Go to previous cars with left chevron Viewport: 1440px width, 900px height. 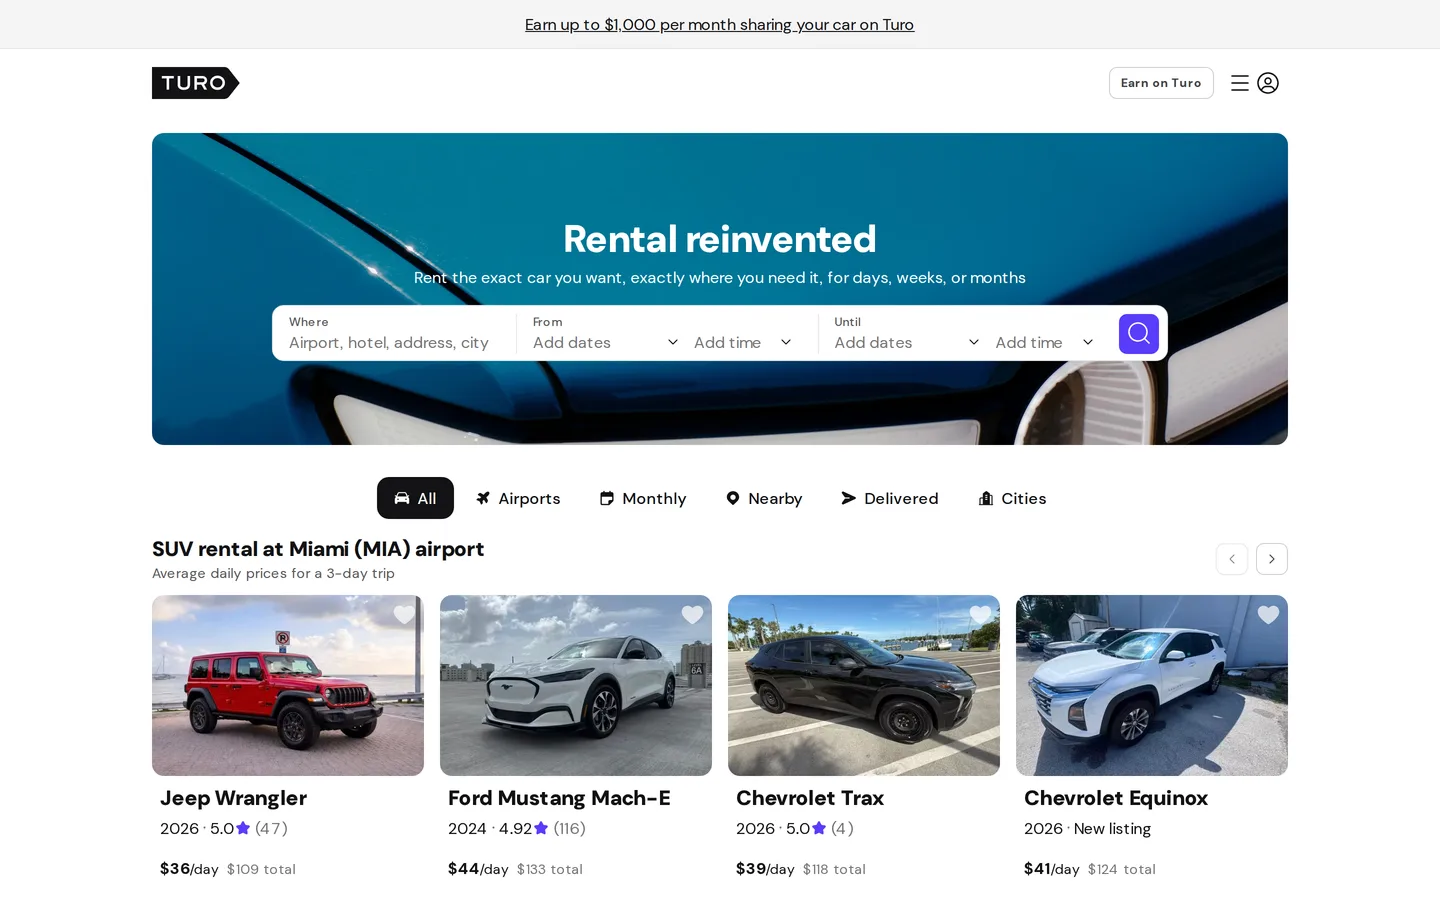tap(1232, 559)
